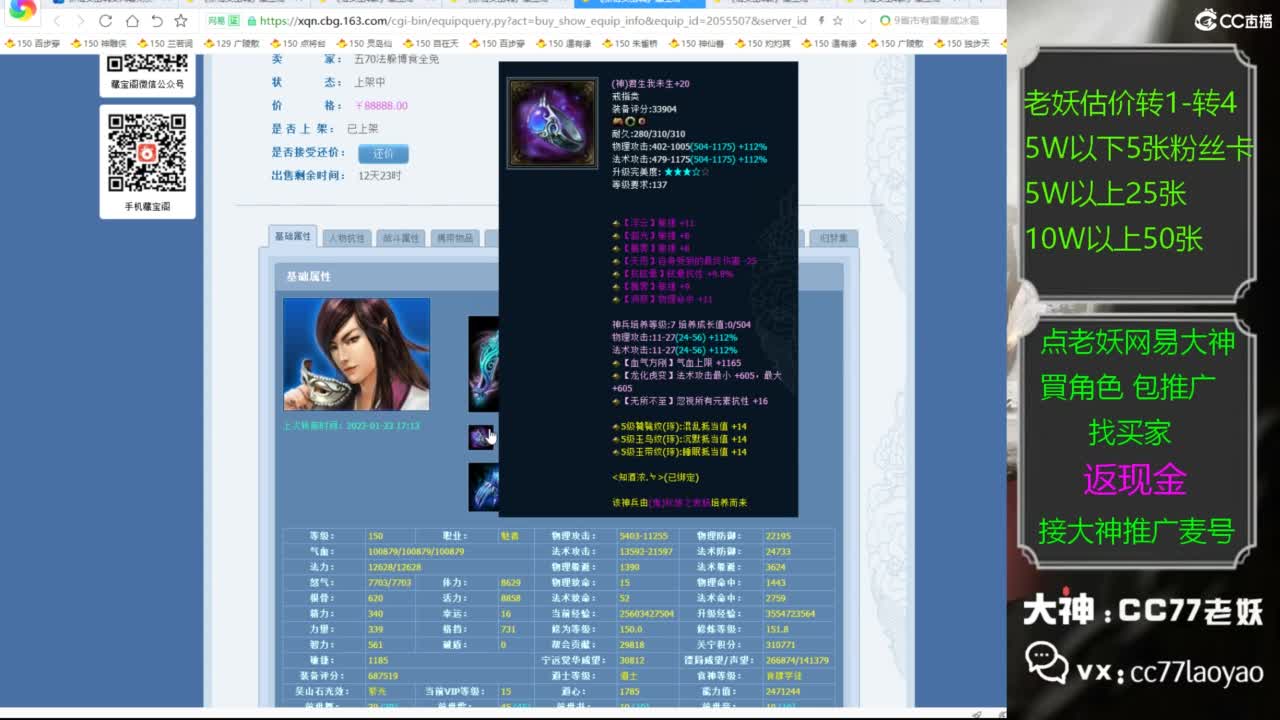Reload the current page

[105, 20]
